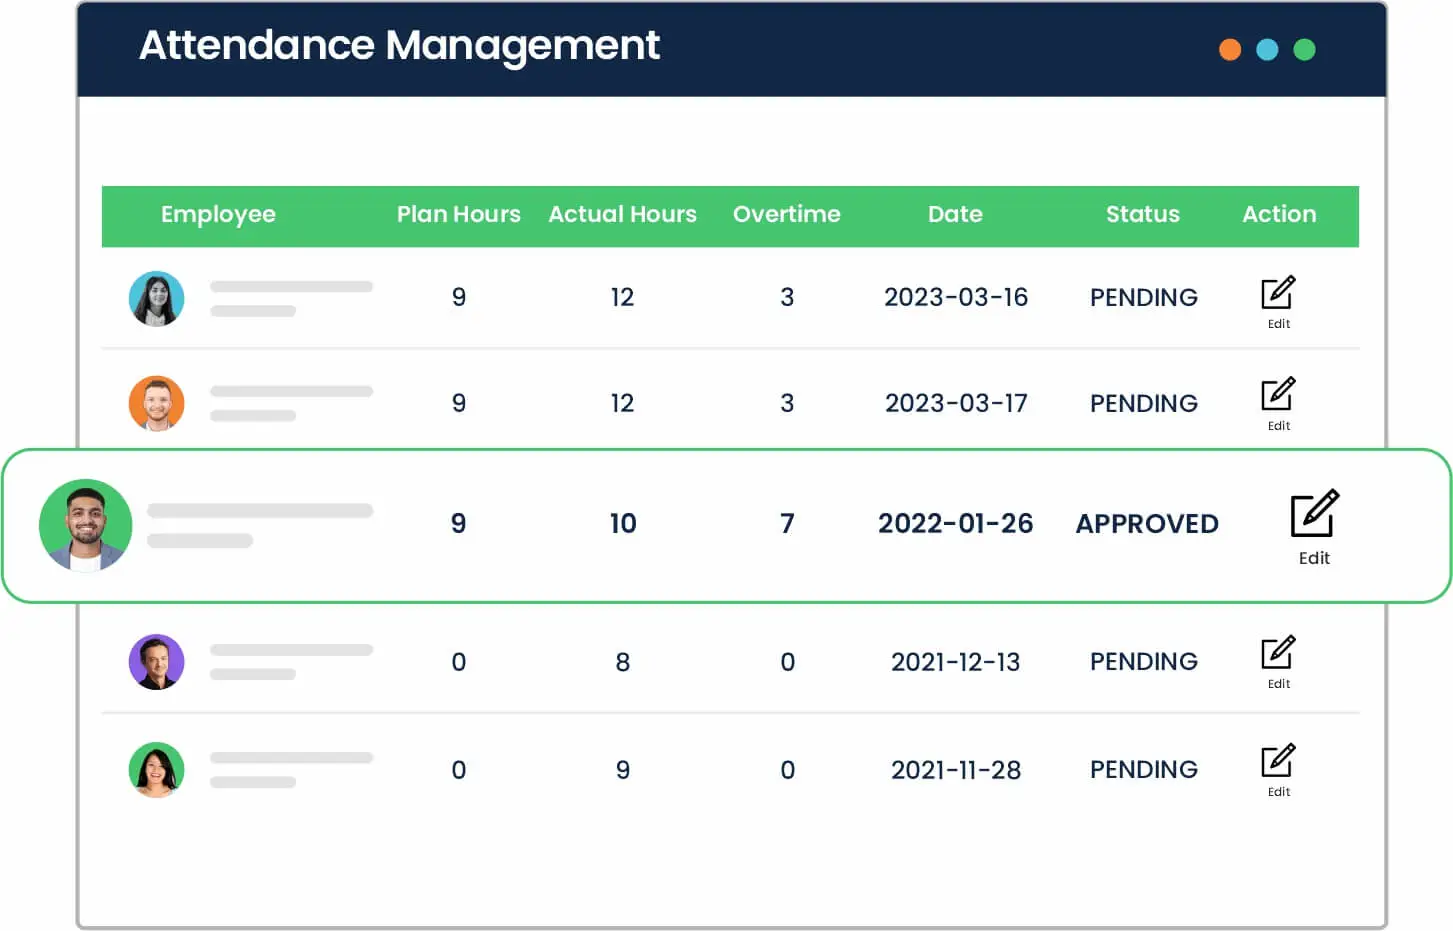The width and height of the screenshot is (1453, 931).
Task: Sort by the Date column header
Action: coord(955,214)
